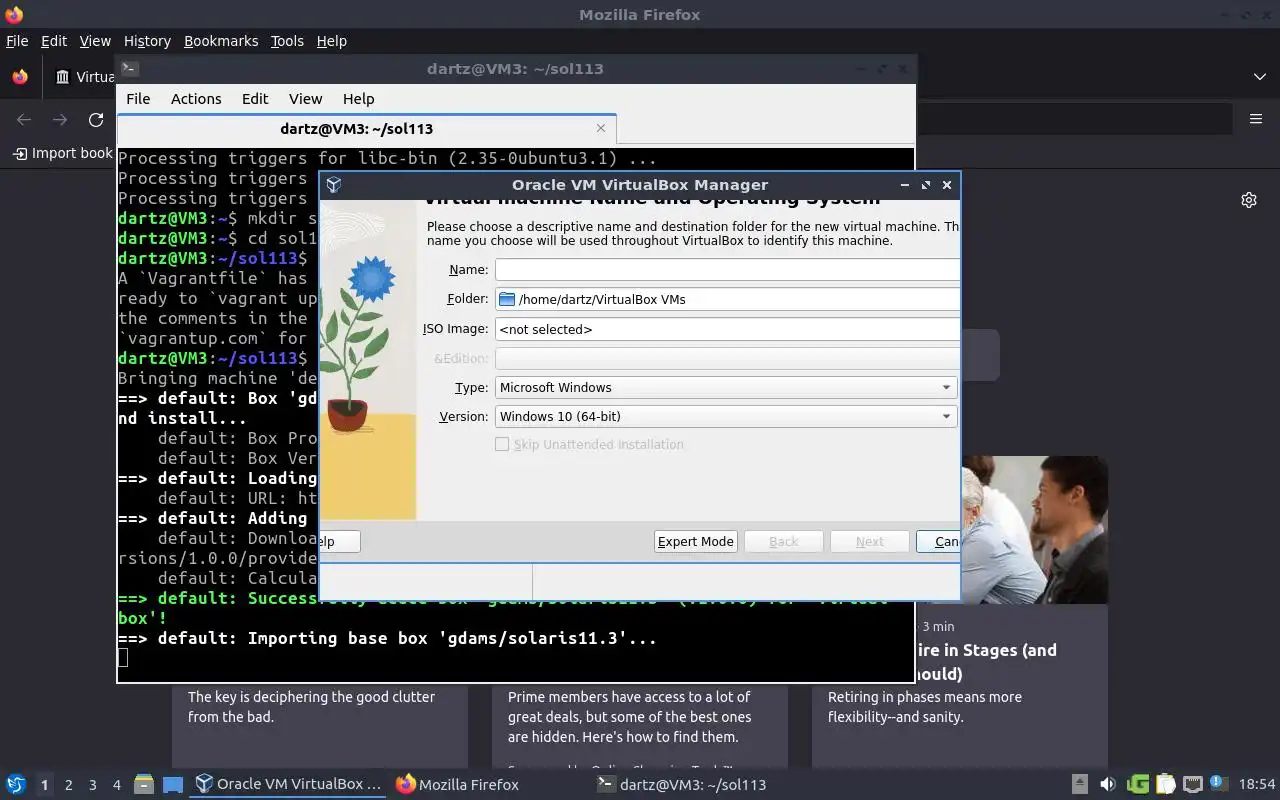This screenshot has width=1280, height=800.
Task: Toggle Skip Unattended Installation checkbox
Action: point(502,444)
